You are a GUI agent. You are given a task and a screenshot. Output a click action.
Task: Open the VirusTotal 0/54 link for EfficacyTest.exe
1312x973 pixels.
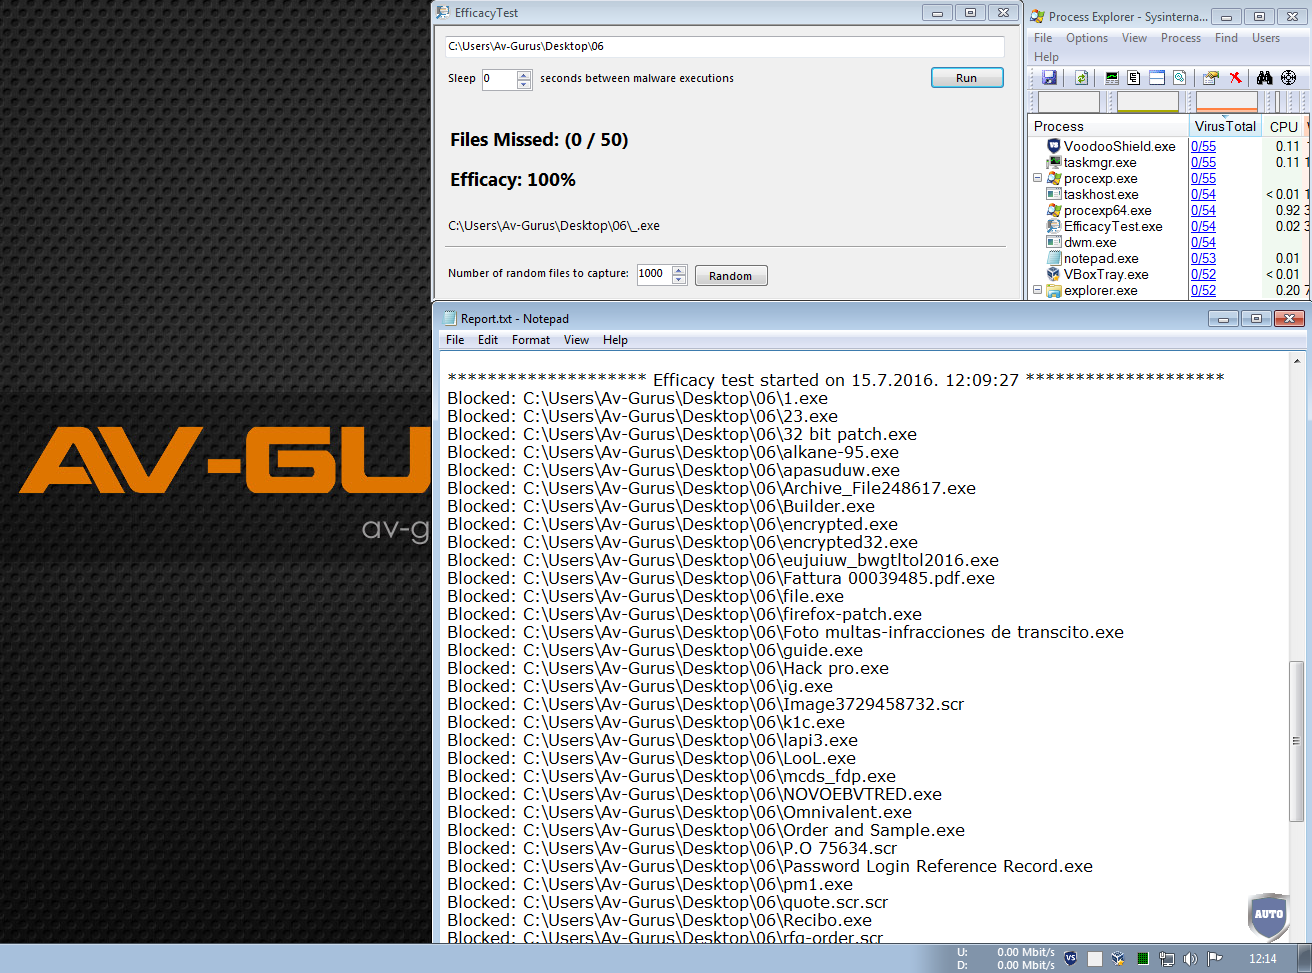[1203, 226]
